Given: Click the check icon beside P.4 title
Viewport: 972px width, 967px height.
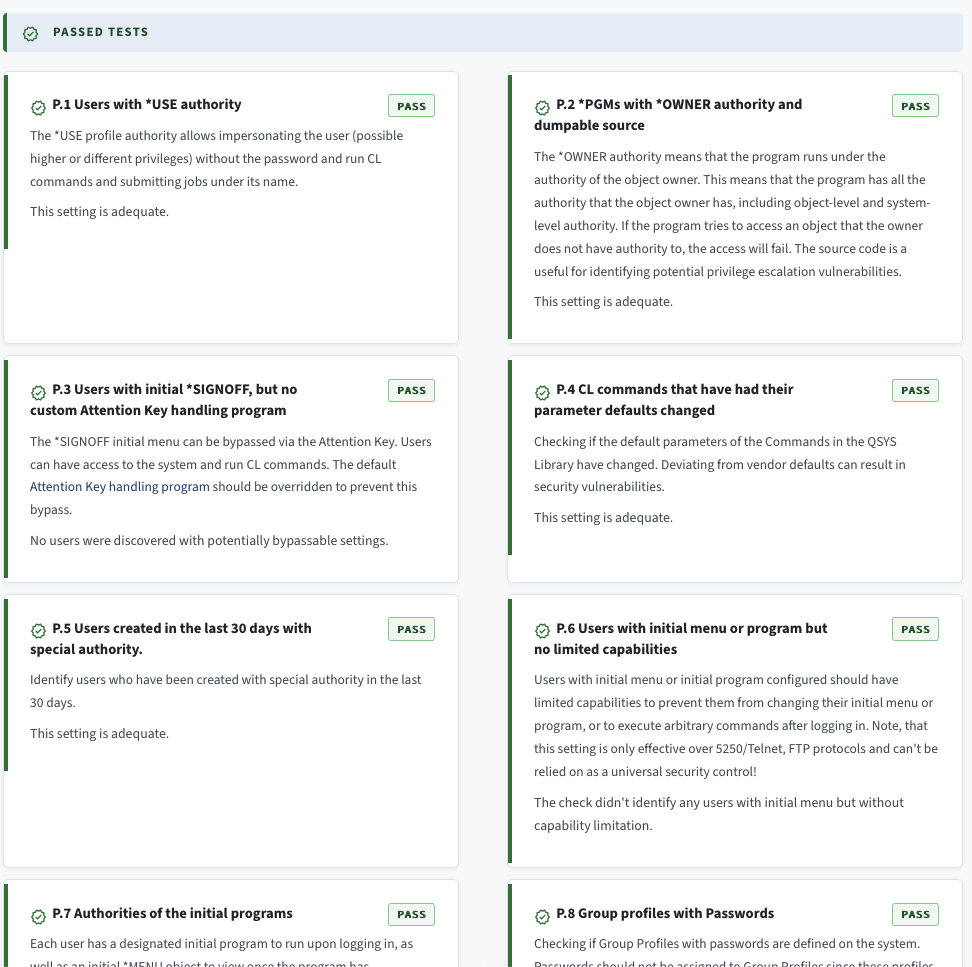Looking at the screenshot, I should point(542,391).
